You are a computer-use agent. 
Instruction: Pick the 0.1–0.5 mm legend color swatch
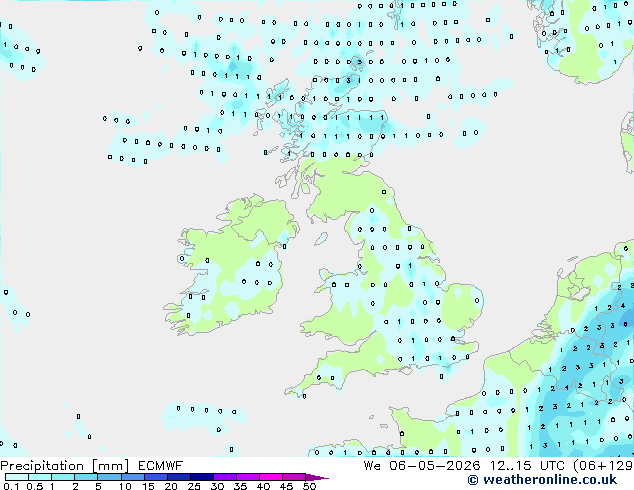17,477
